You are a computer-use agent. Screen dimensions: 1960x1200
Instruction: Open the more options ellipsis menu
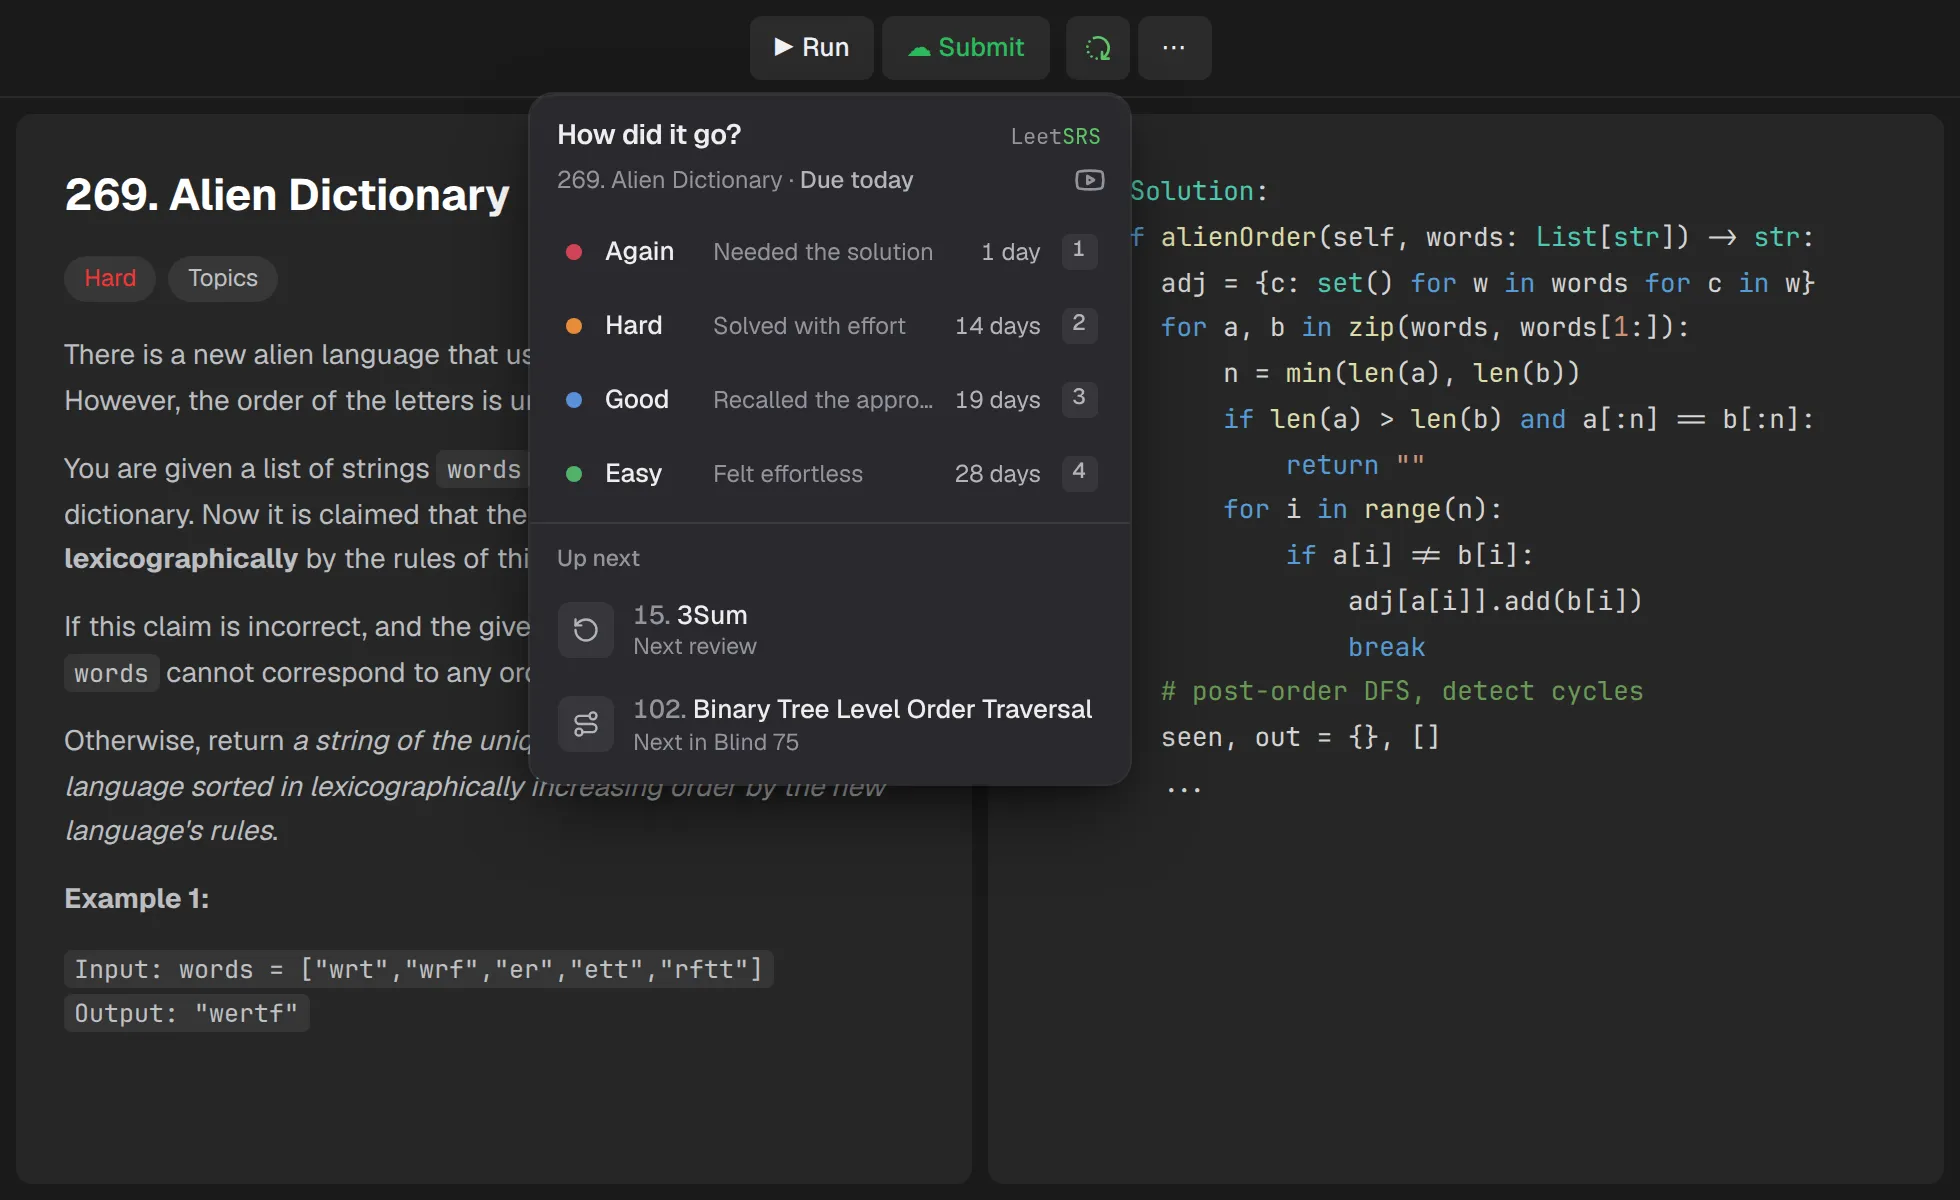[x=1174, y=47]
